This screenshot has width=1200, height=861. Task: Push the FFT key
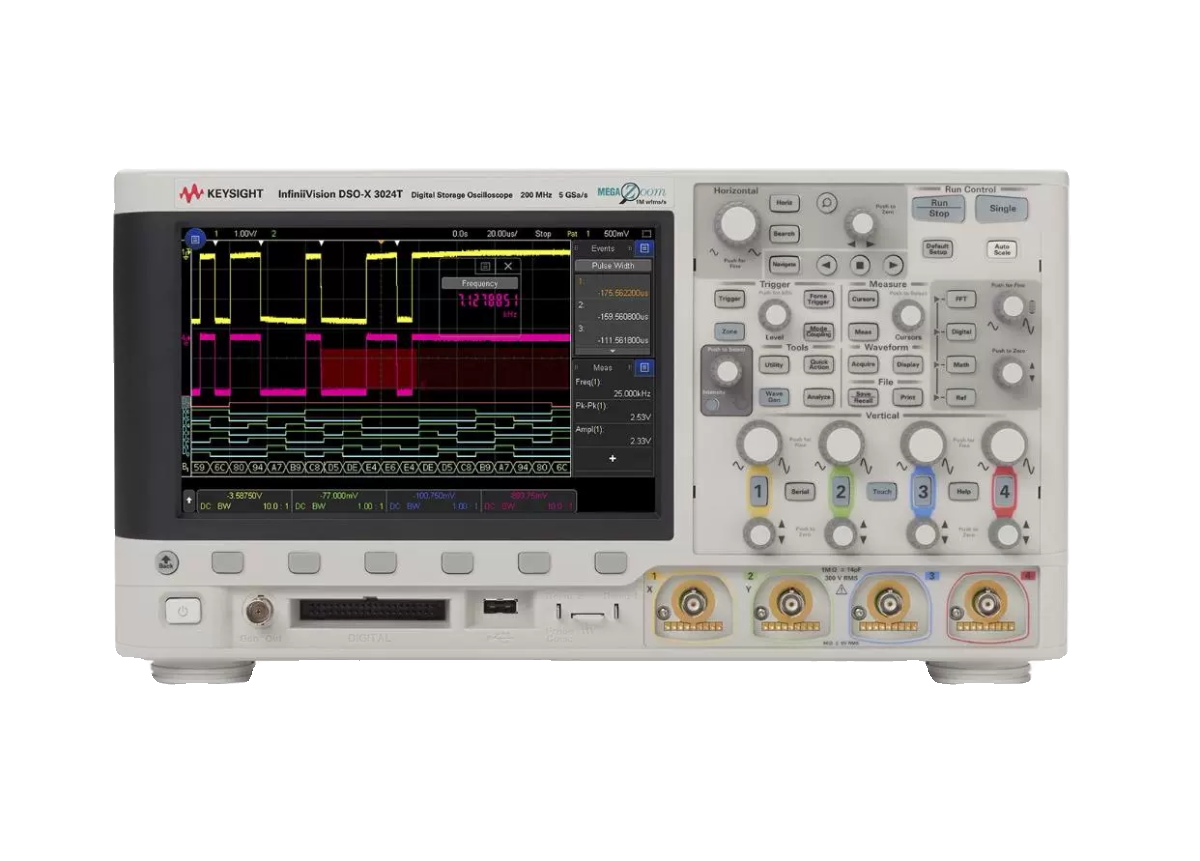961,298
